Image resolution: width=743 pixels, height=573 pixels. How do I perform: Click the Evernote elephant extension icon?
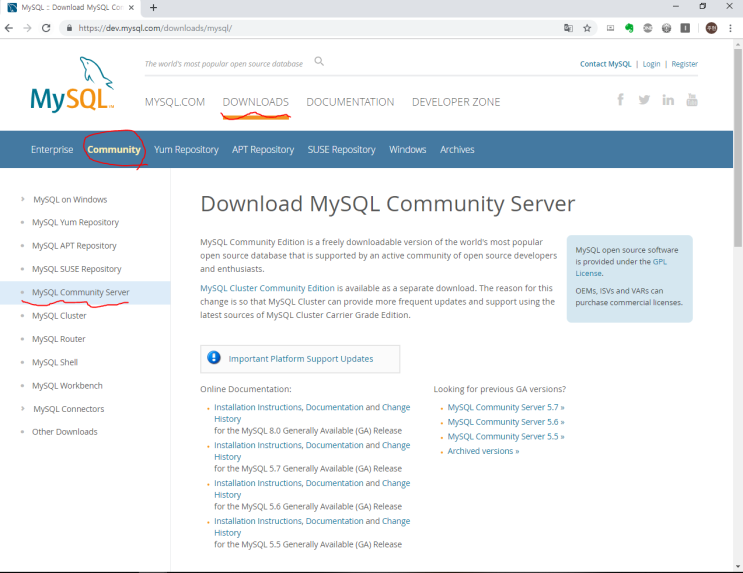[x=629, y=28]
